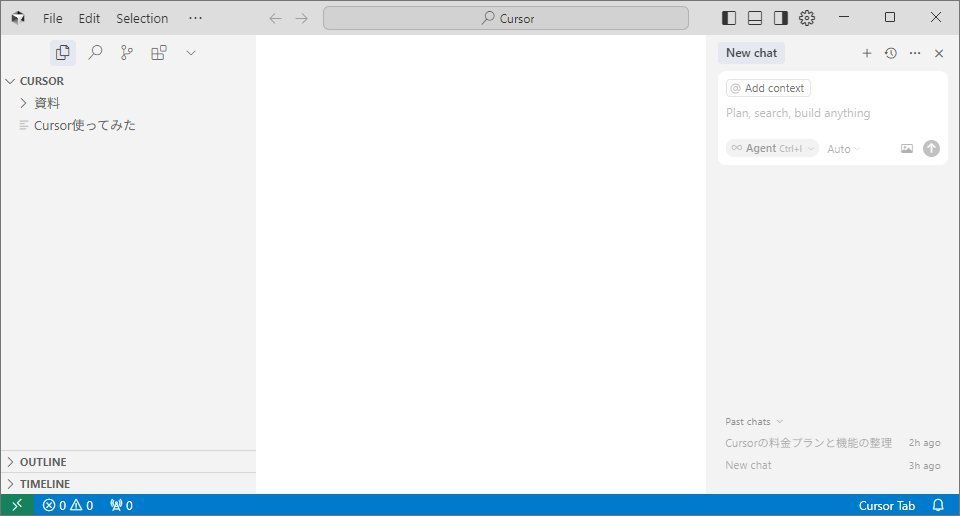
Task: Open Cursor settings gear
Action: click(807, 18)
